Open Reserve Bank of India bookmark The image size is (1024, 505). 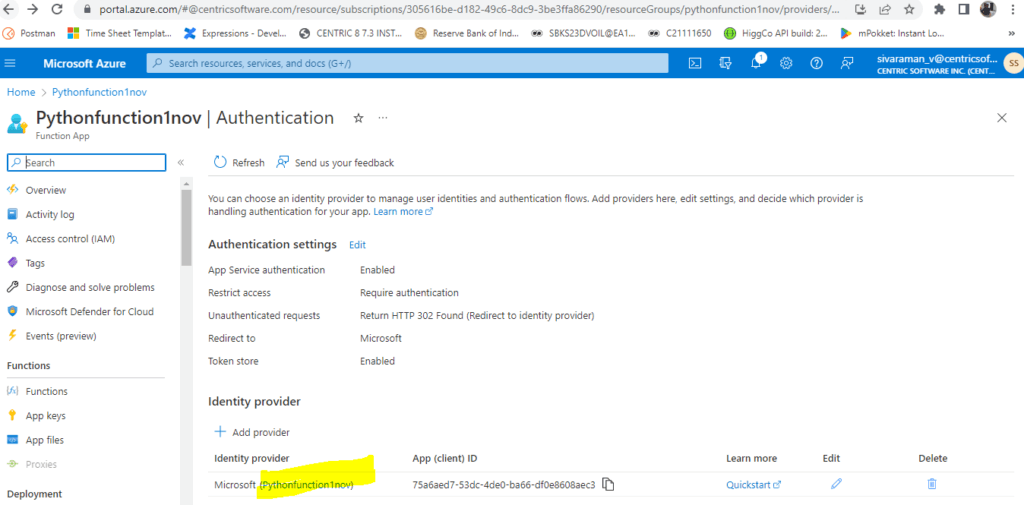pyautogui.click(x=467, y=33)
